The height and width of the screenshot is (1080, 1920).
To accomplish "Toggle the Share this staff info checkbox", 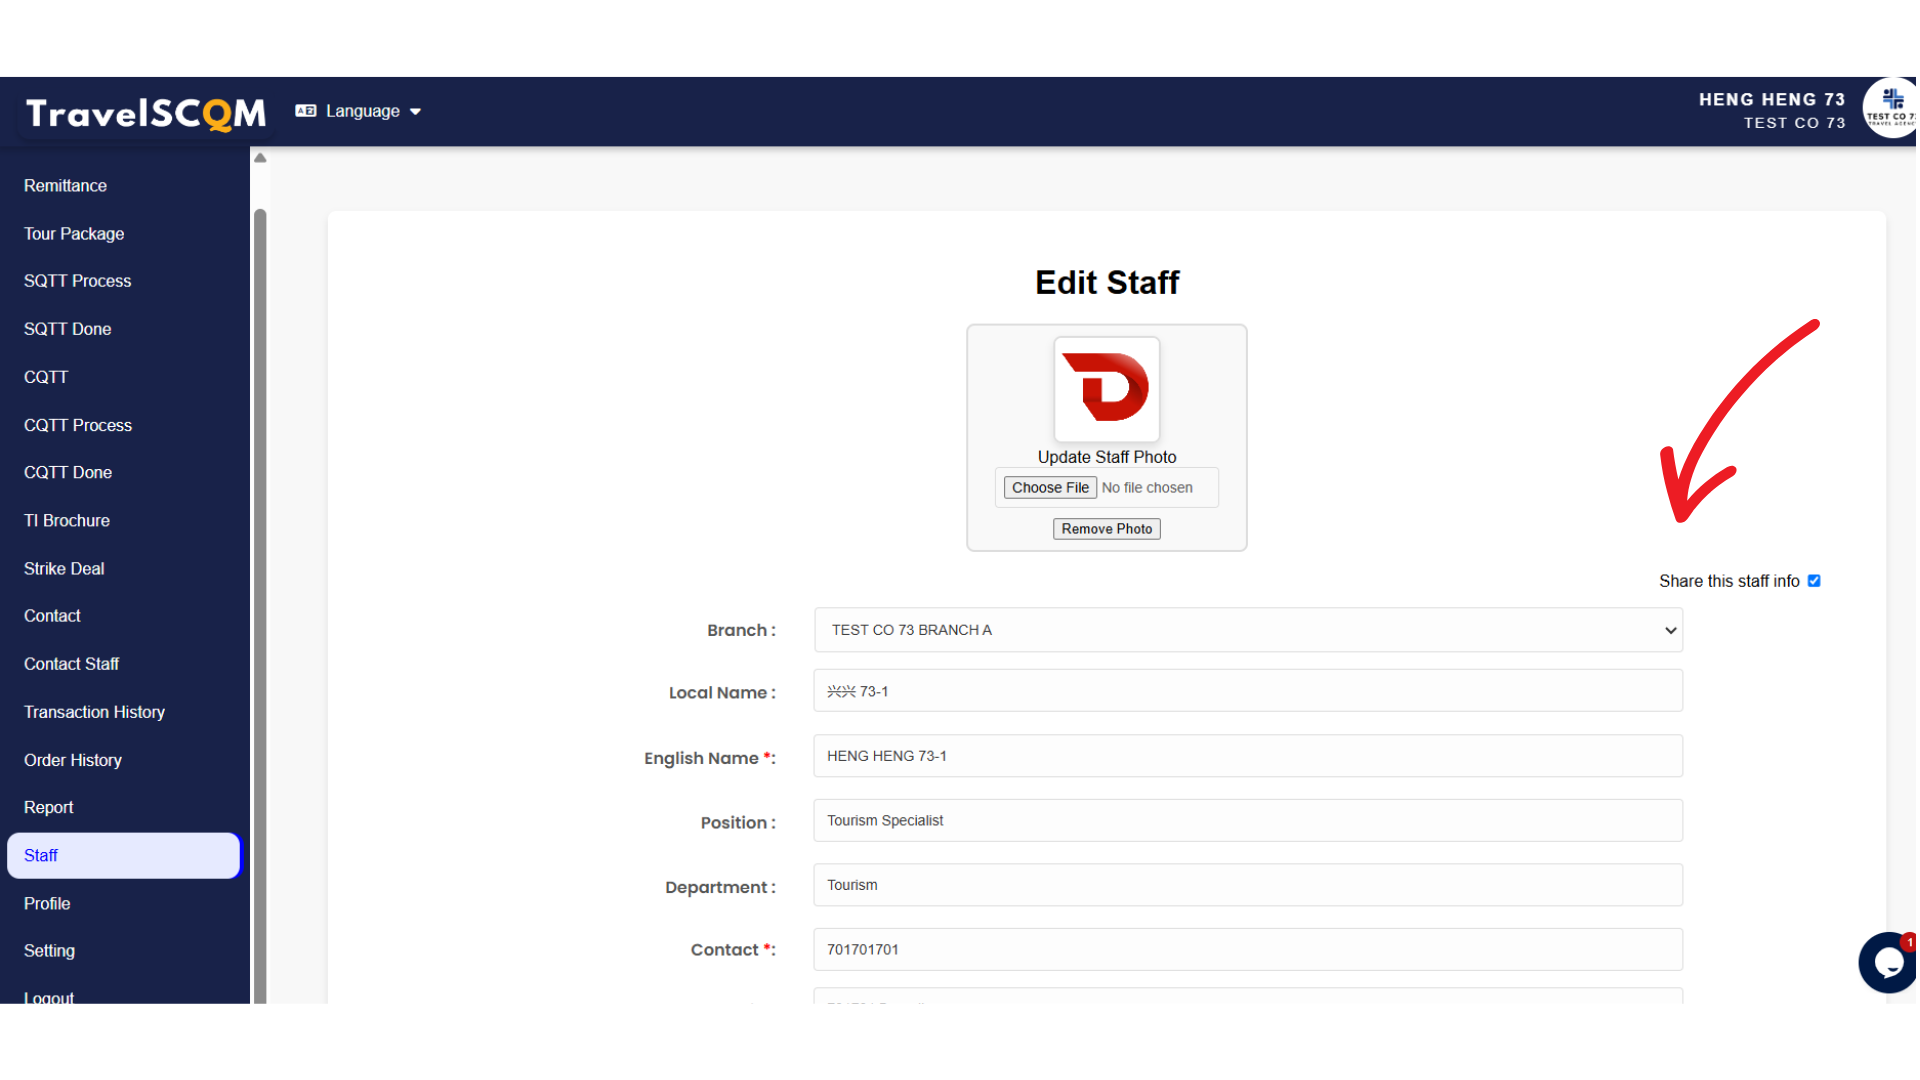I will 1814,581.
